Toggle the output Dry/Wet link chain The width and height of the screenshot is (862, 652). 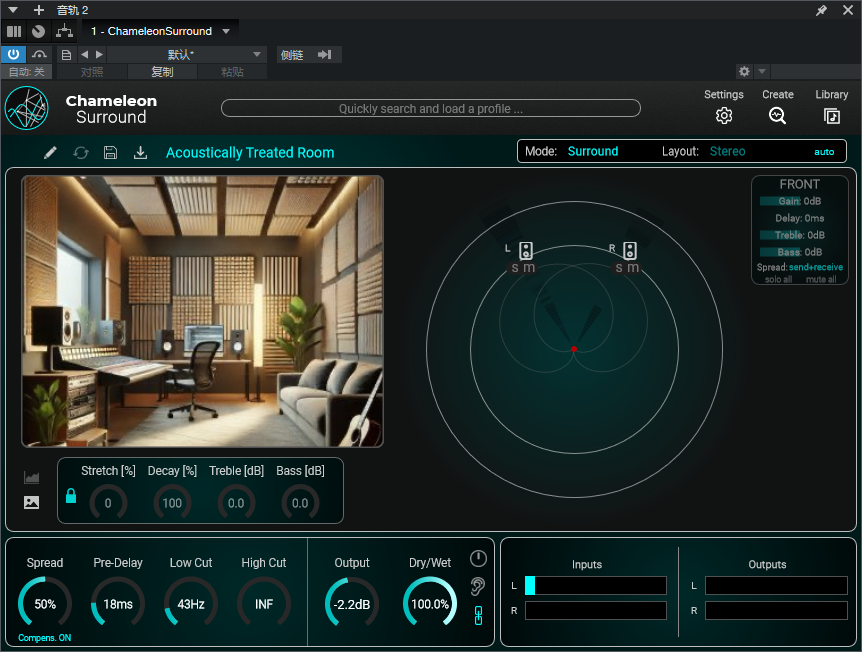[x=478, y=616]
